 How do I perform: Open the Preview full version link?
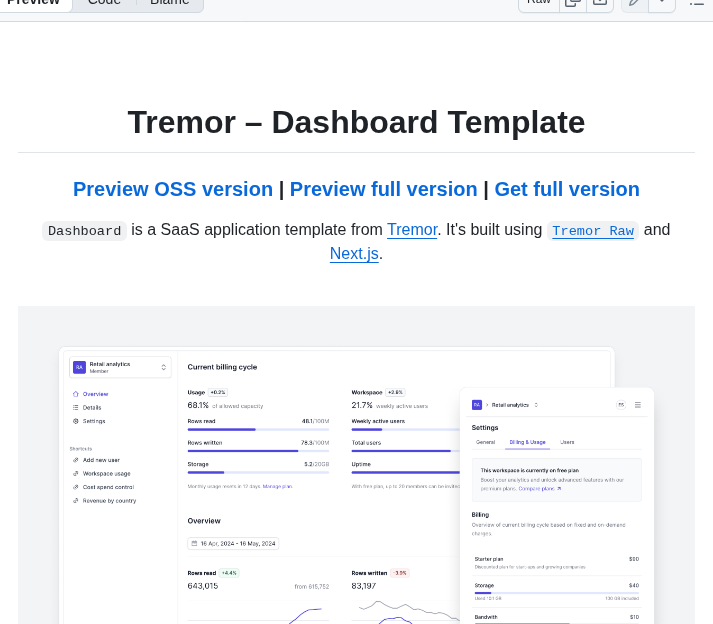point(383,189)
